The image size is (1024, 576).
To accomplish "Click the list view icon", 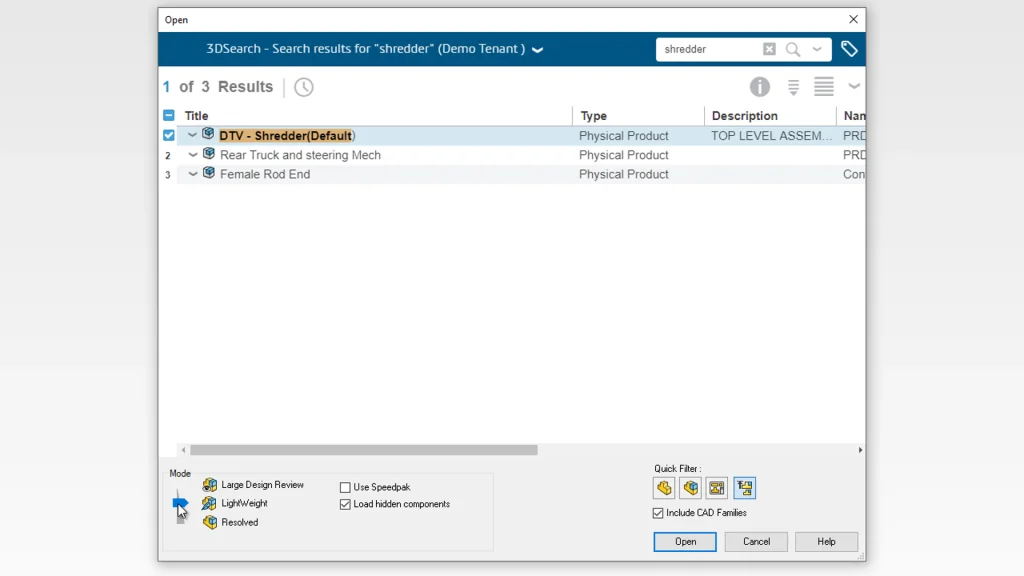I will 823,87.
